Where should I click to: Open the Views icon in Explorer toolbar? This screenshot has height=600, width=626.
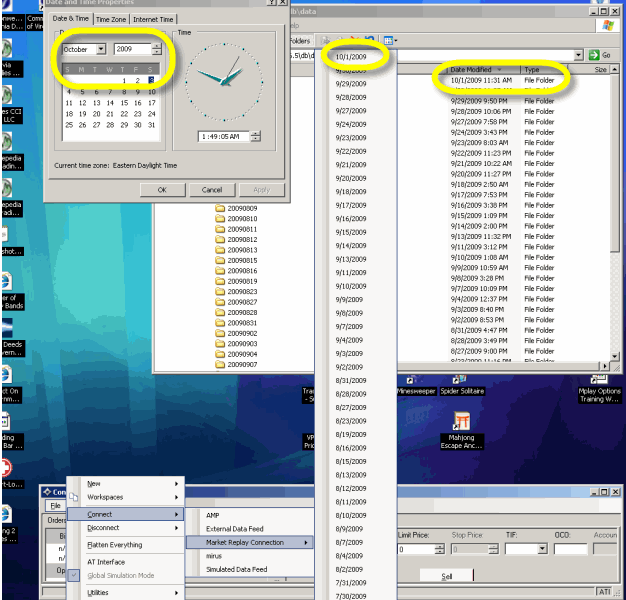(x=388, y=40)
